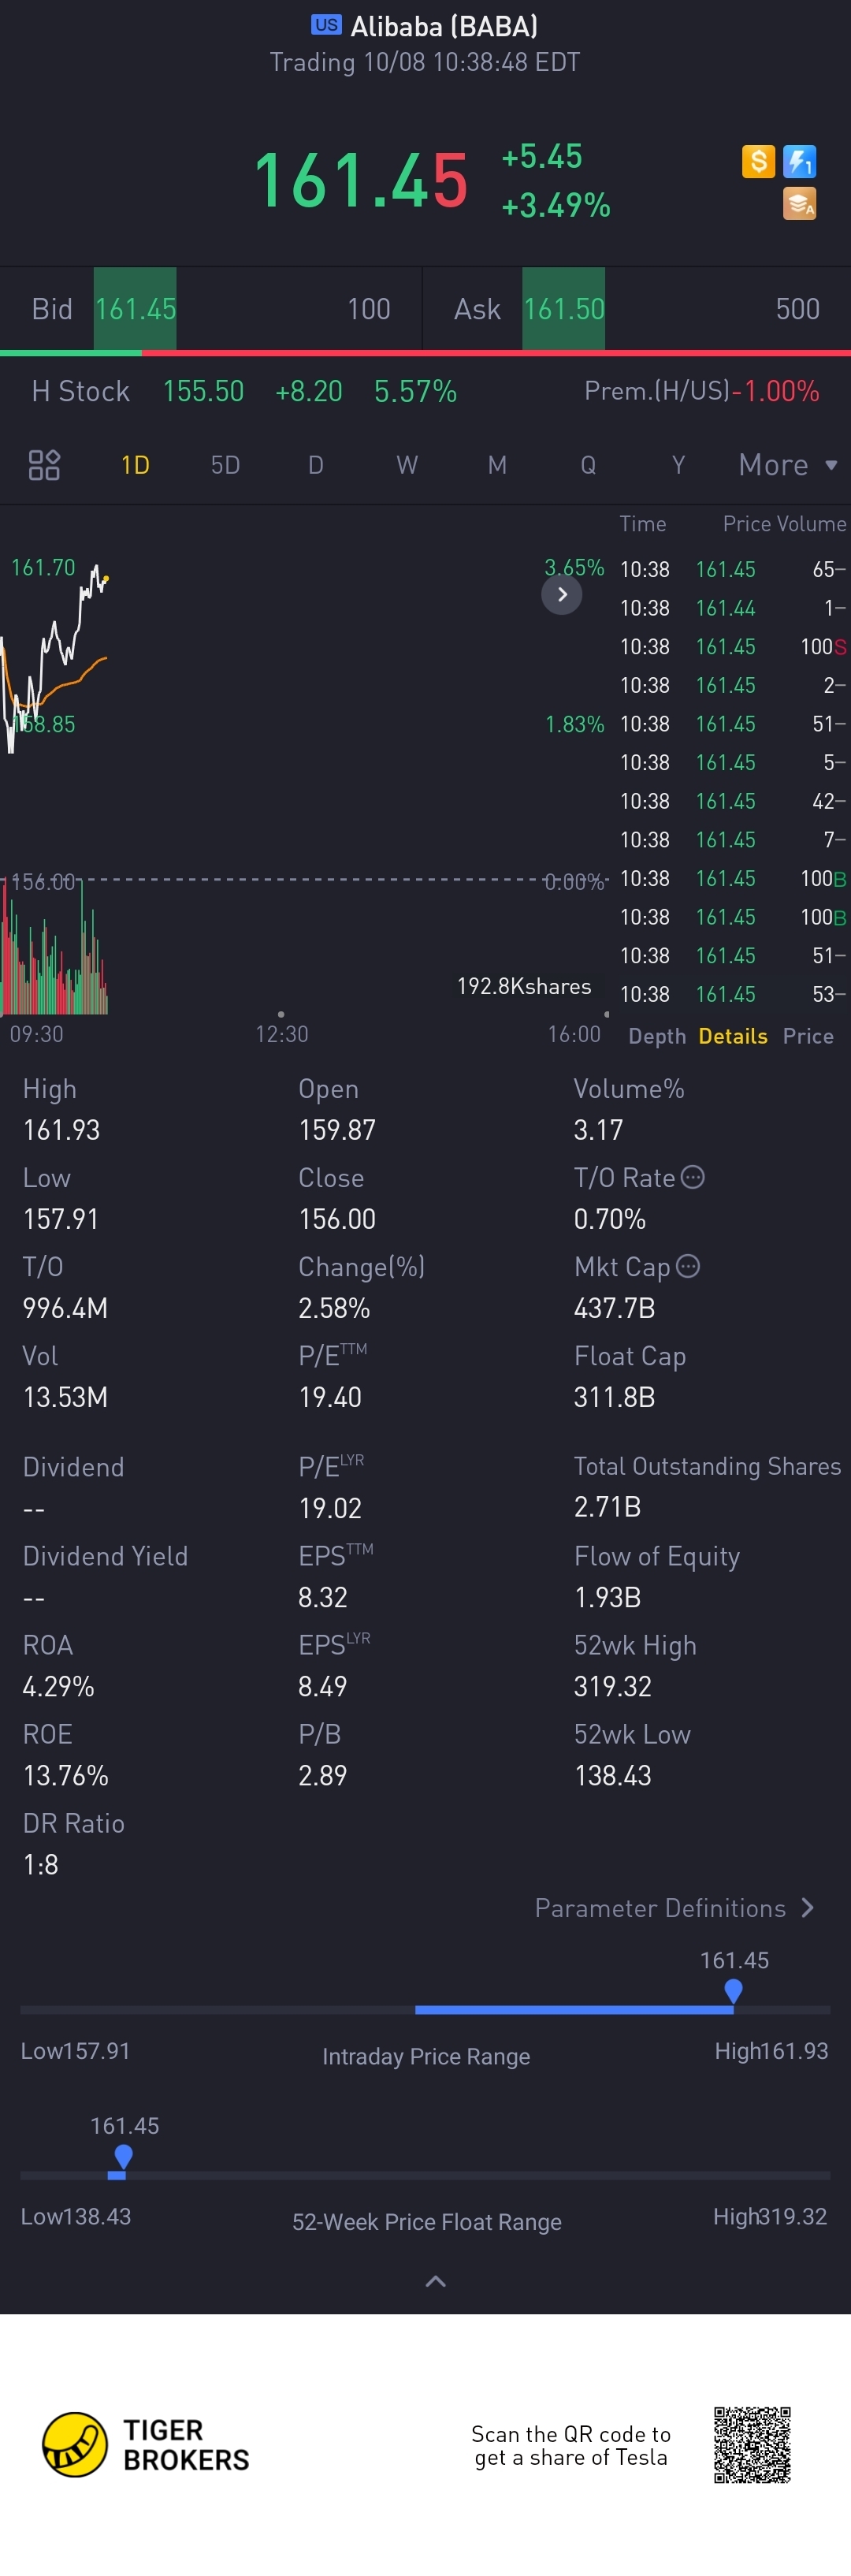851x2576 pixels.
Task: Tap the Volume% value 3.17
Action: click(x=598, y=1130)
